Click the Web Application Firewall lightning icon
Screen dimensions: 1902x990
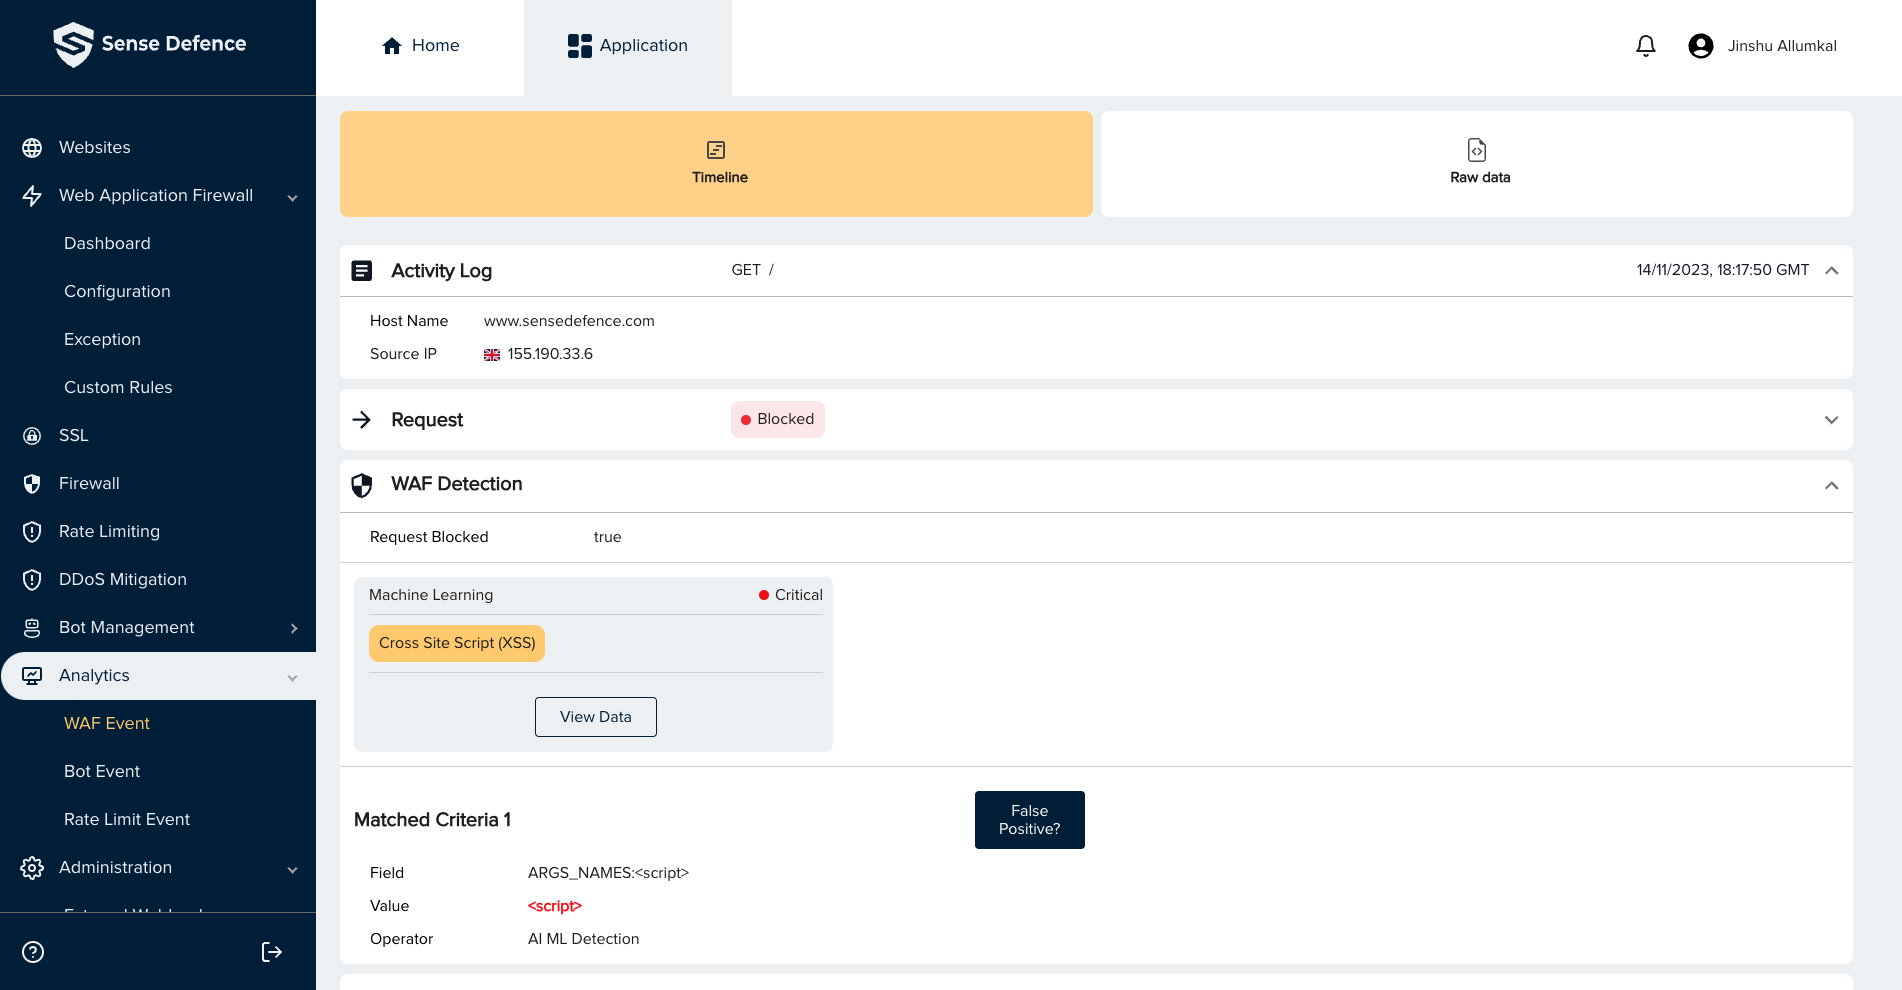[x=32, y=195]
